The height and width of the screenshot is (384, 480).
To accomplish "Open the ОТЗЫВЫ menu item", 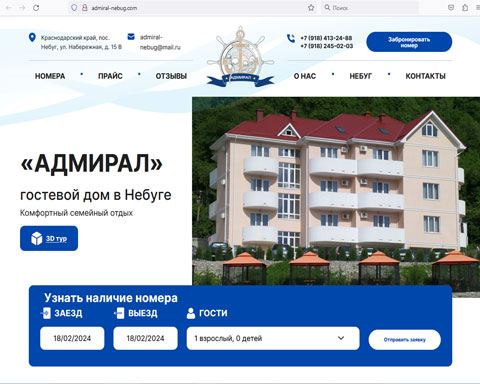I will [x=171, y=76].
